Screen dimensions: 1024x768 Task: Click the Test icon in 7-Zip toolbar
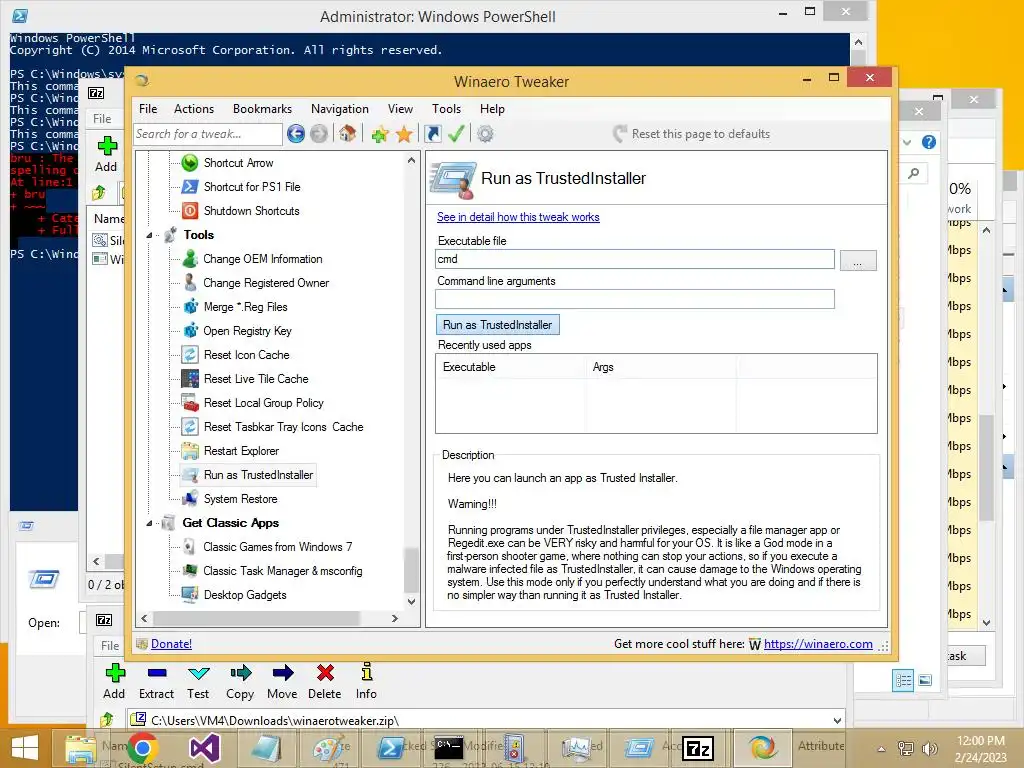198,673
